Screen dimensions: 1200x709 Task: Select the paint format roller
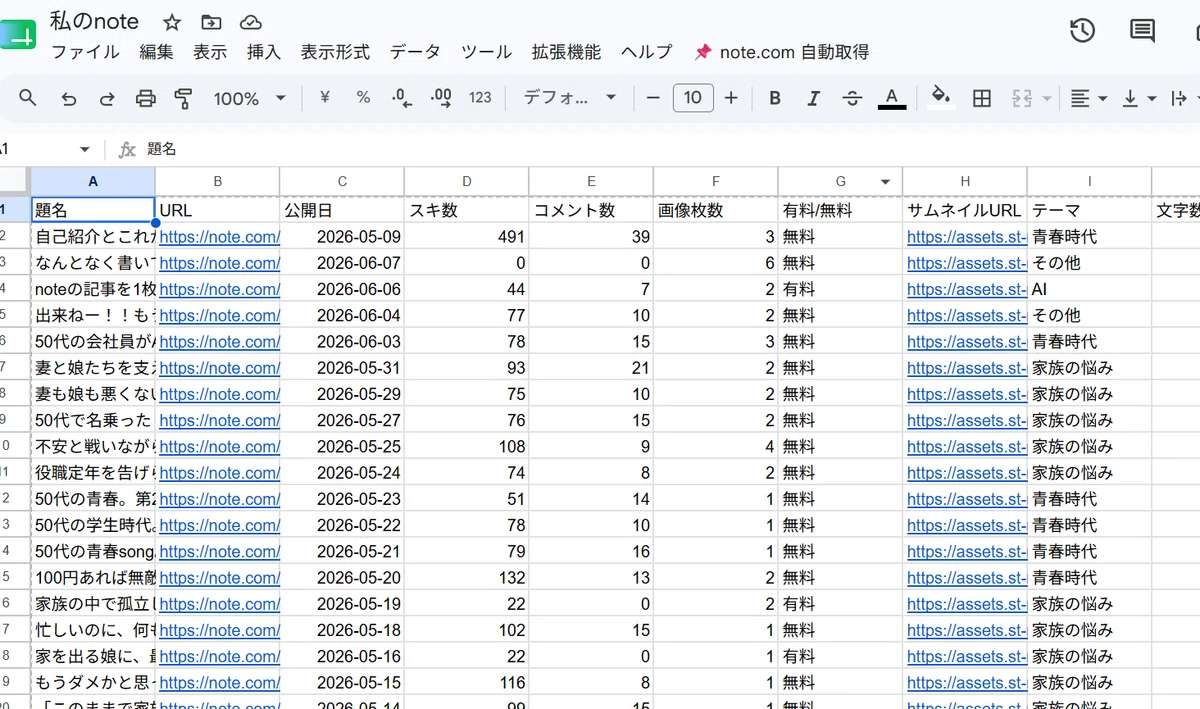coord(183,98)
